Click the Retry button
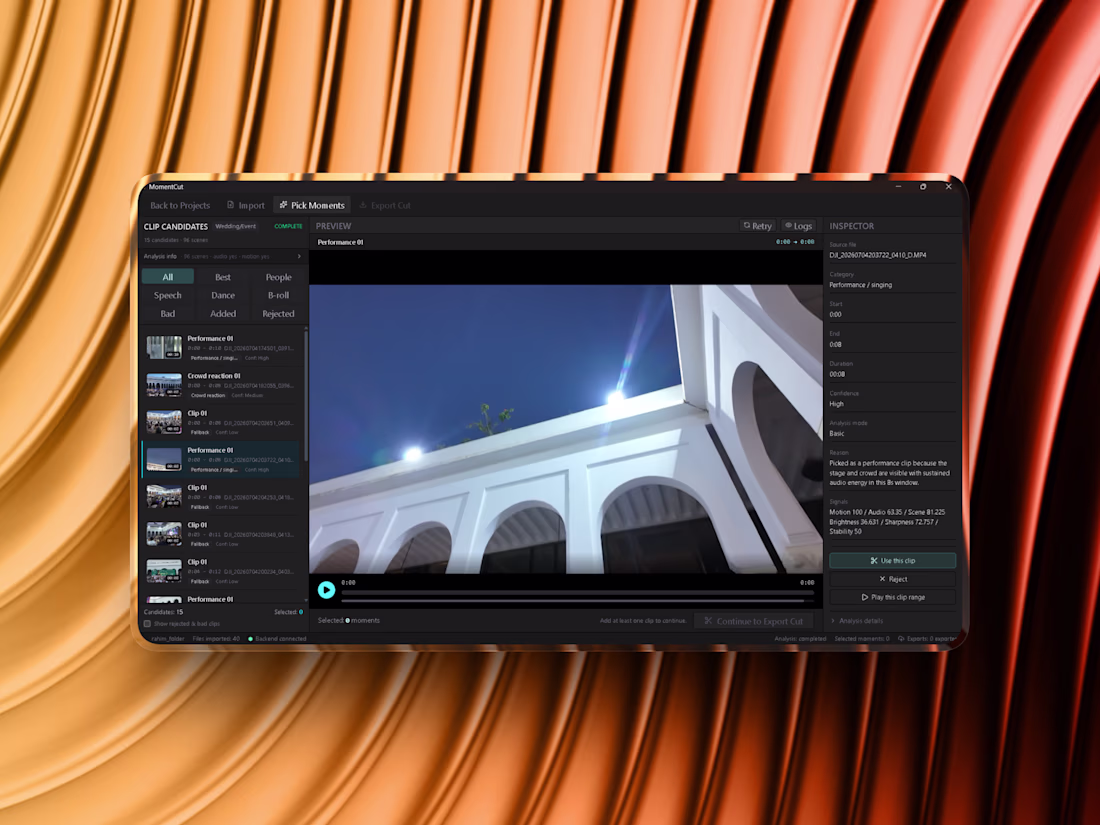 click(758, 226)
